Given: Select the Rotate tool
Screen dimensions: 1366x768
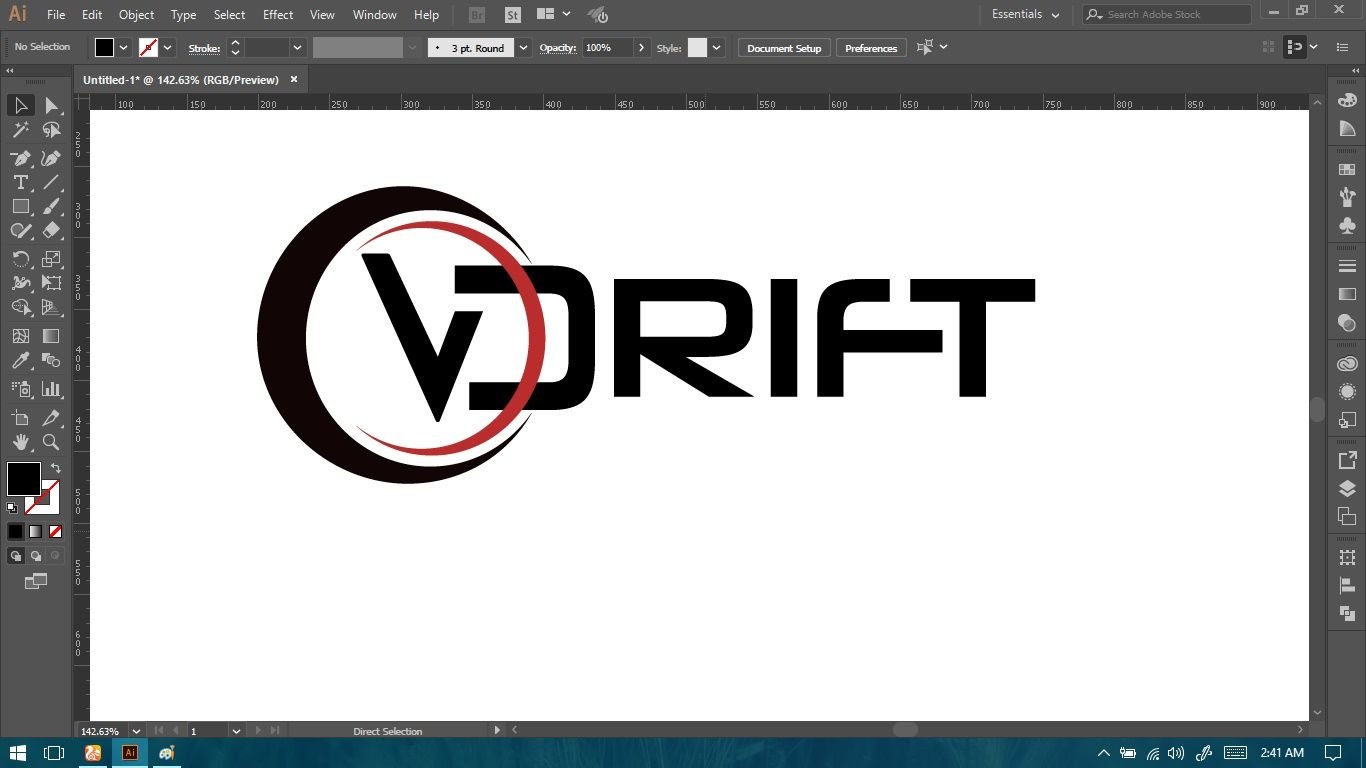Looking at the screenshot, I should pyautogui.click(x=20, y=260).
